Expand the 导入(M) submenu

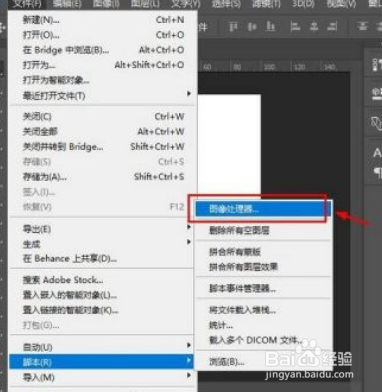102,377
